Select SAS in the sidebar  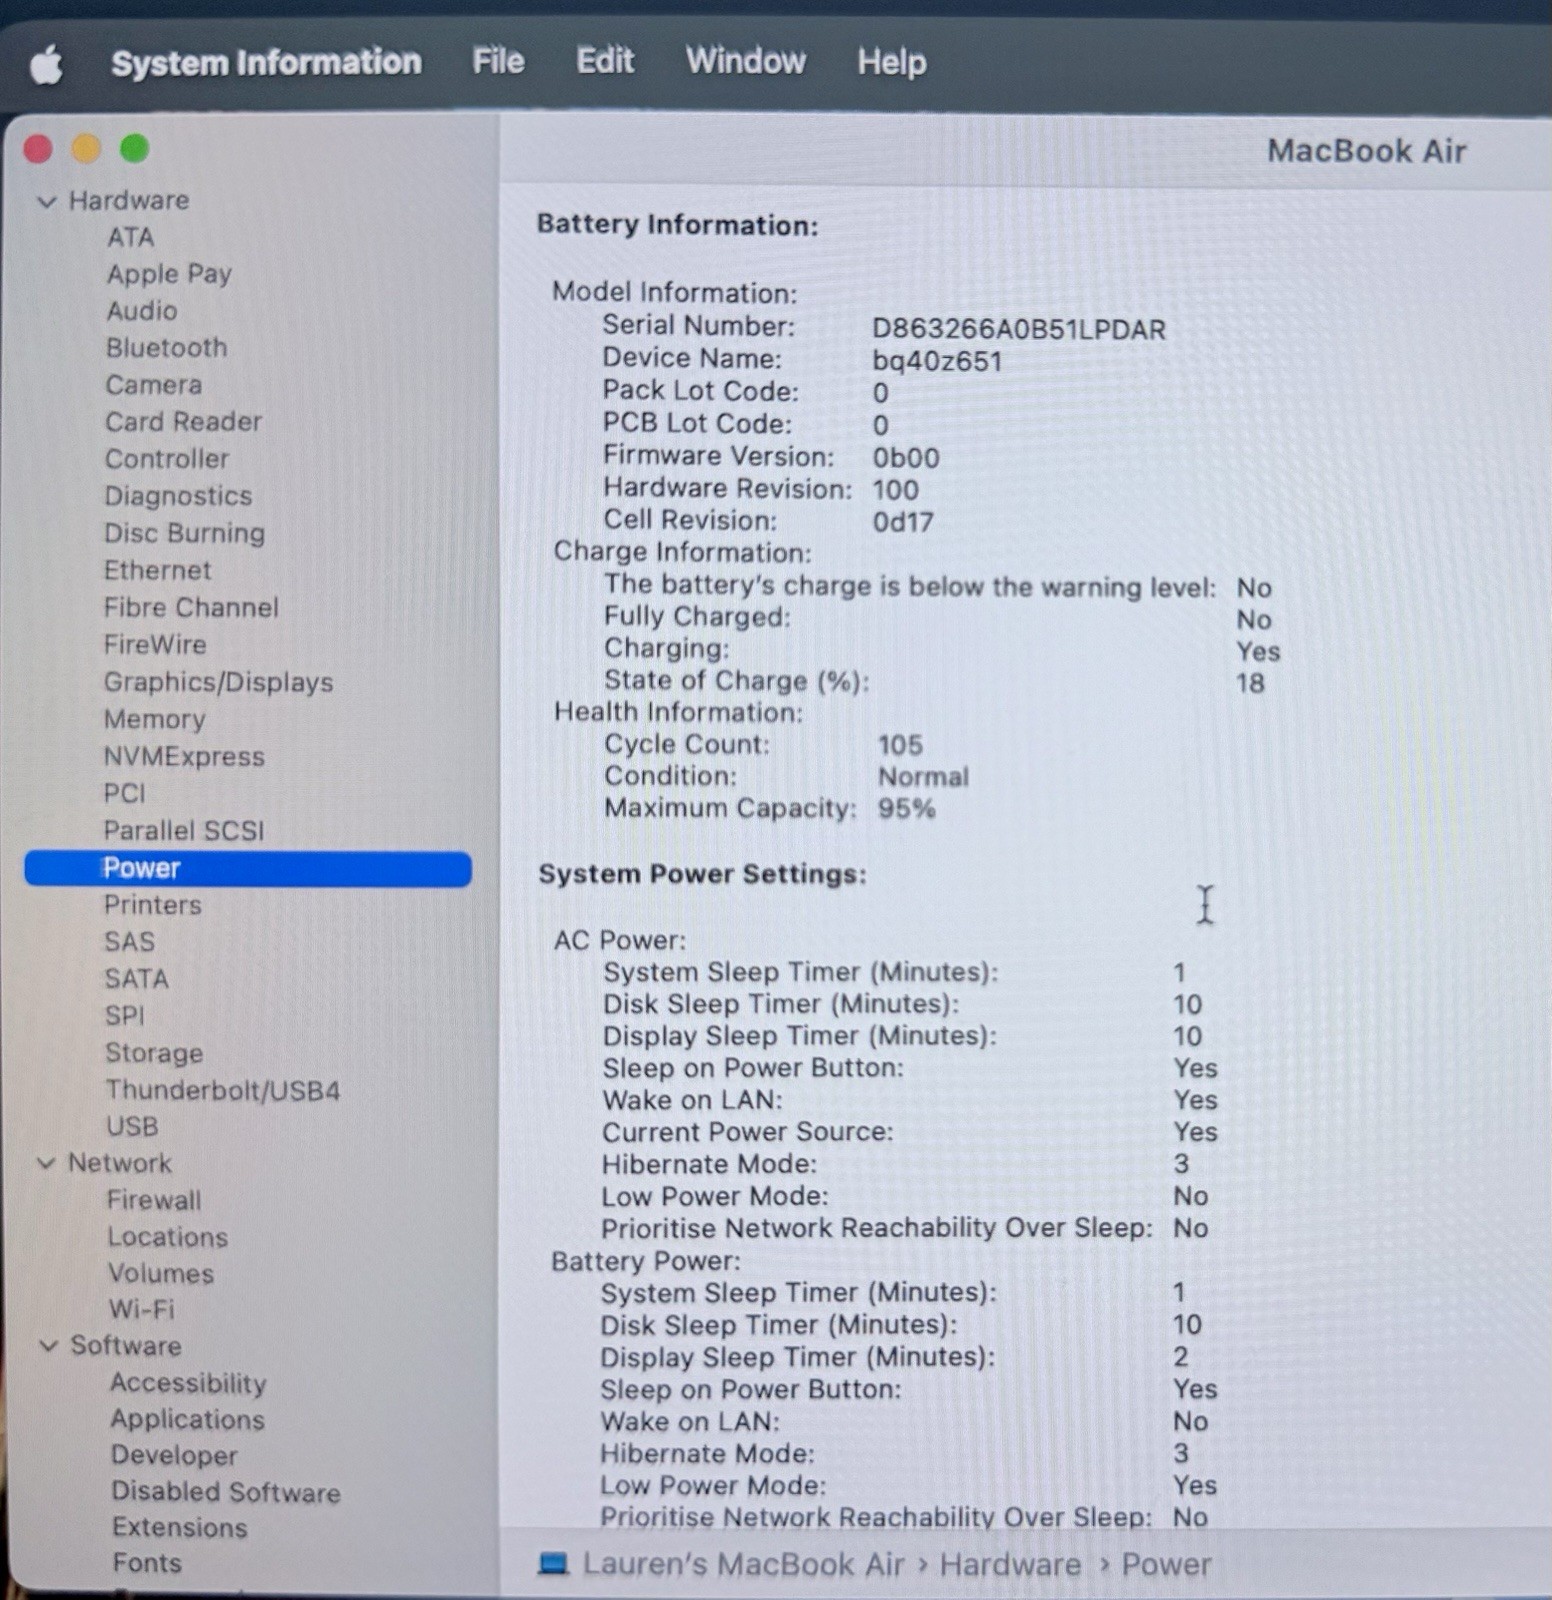(129, 942)
